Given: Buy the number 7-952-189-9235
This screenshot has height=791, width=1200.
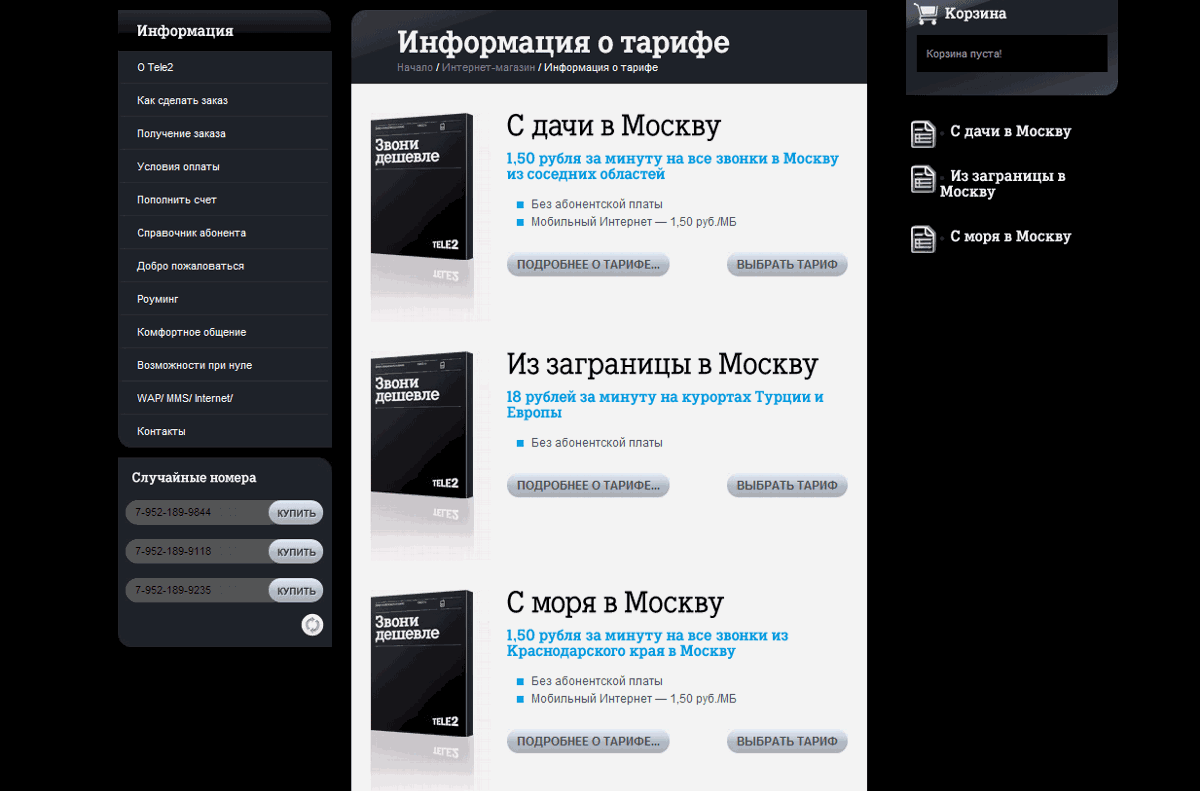Looking at the screenshot, I should point(296,591).
